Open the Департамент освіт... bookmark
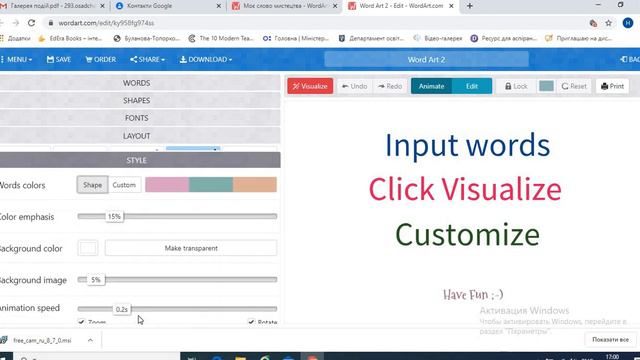The height and width of the screenshot is (360, 640). [371, 38]
